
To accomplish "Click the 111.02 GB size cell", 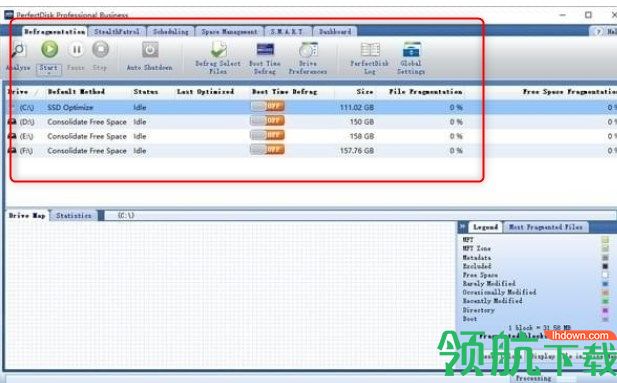I will click(357, 107).
